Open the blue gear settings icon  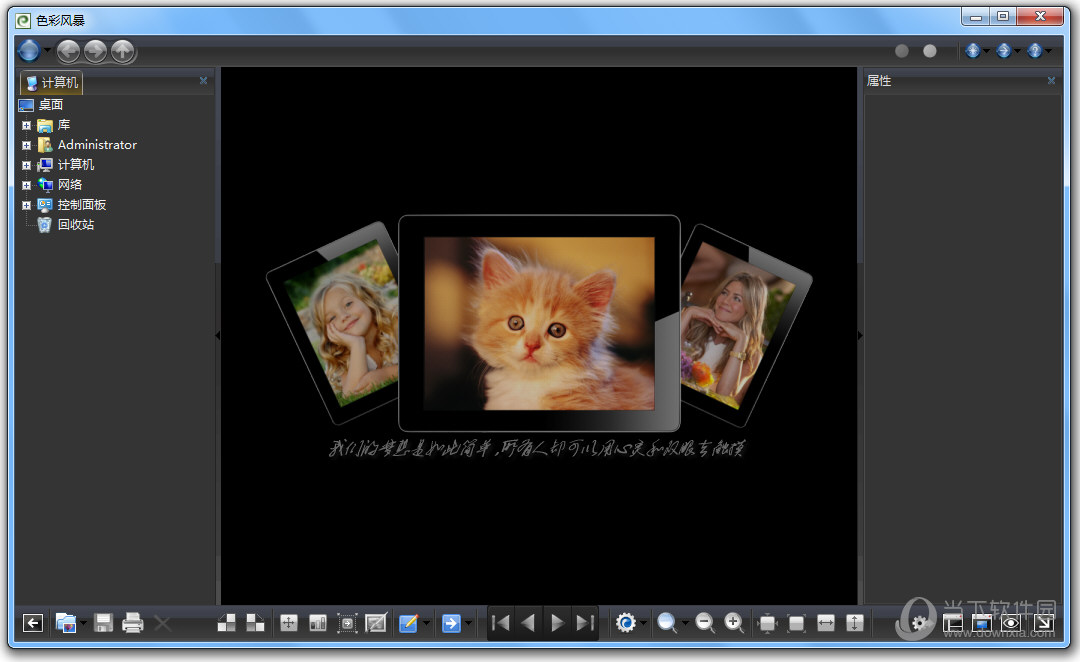coord(625,623)
